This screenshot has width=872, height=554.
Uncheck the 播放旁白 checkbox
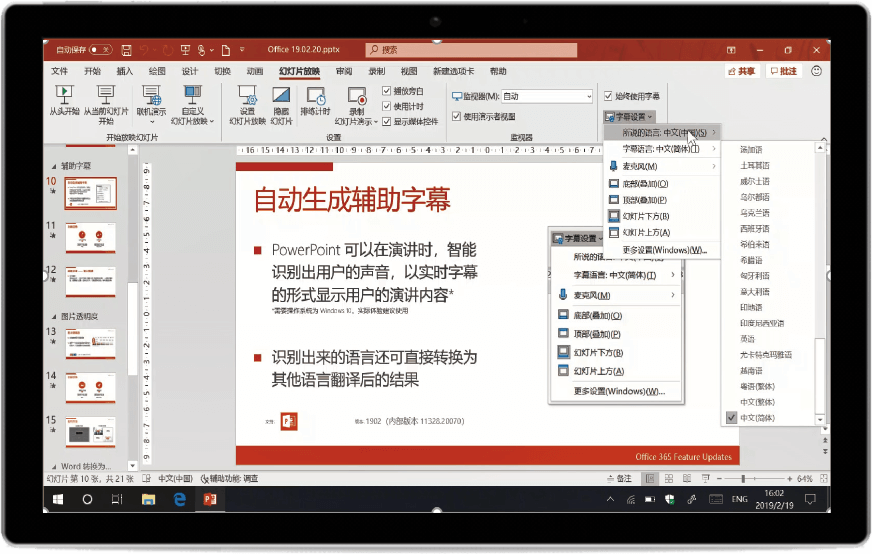pos(387,91)
